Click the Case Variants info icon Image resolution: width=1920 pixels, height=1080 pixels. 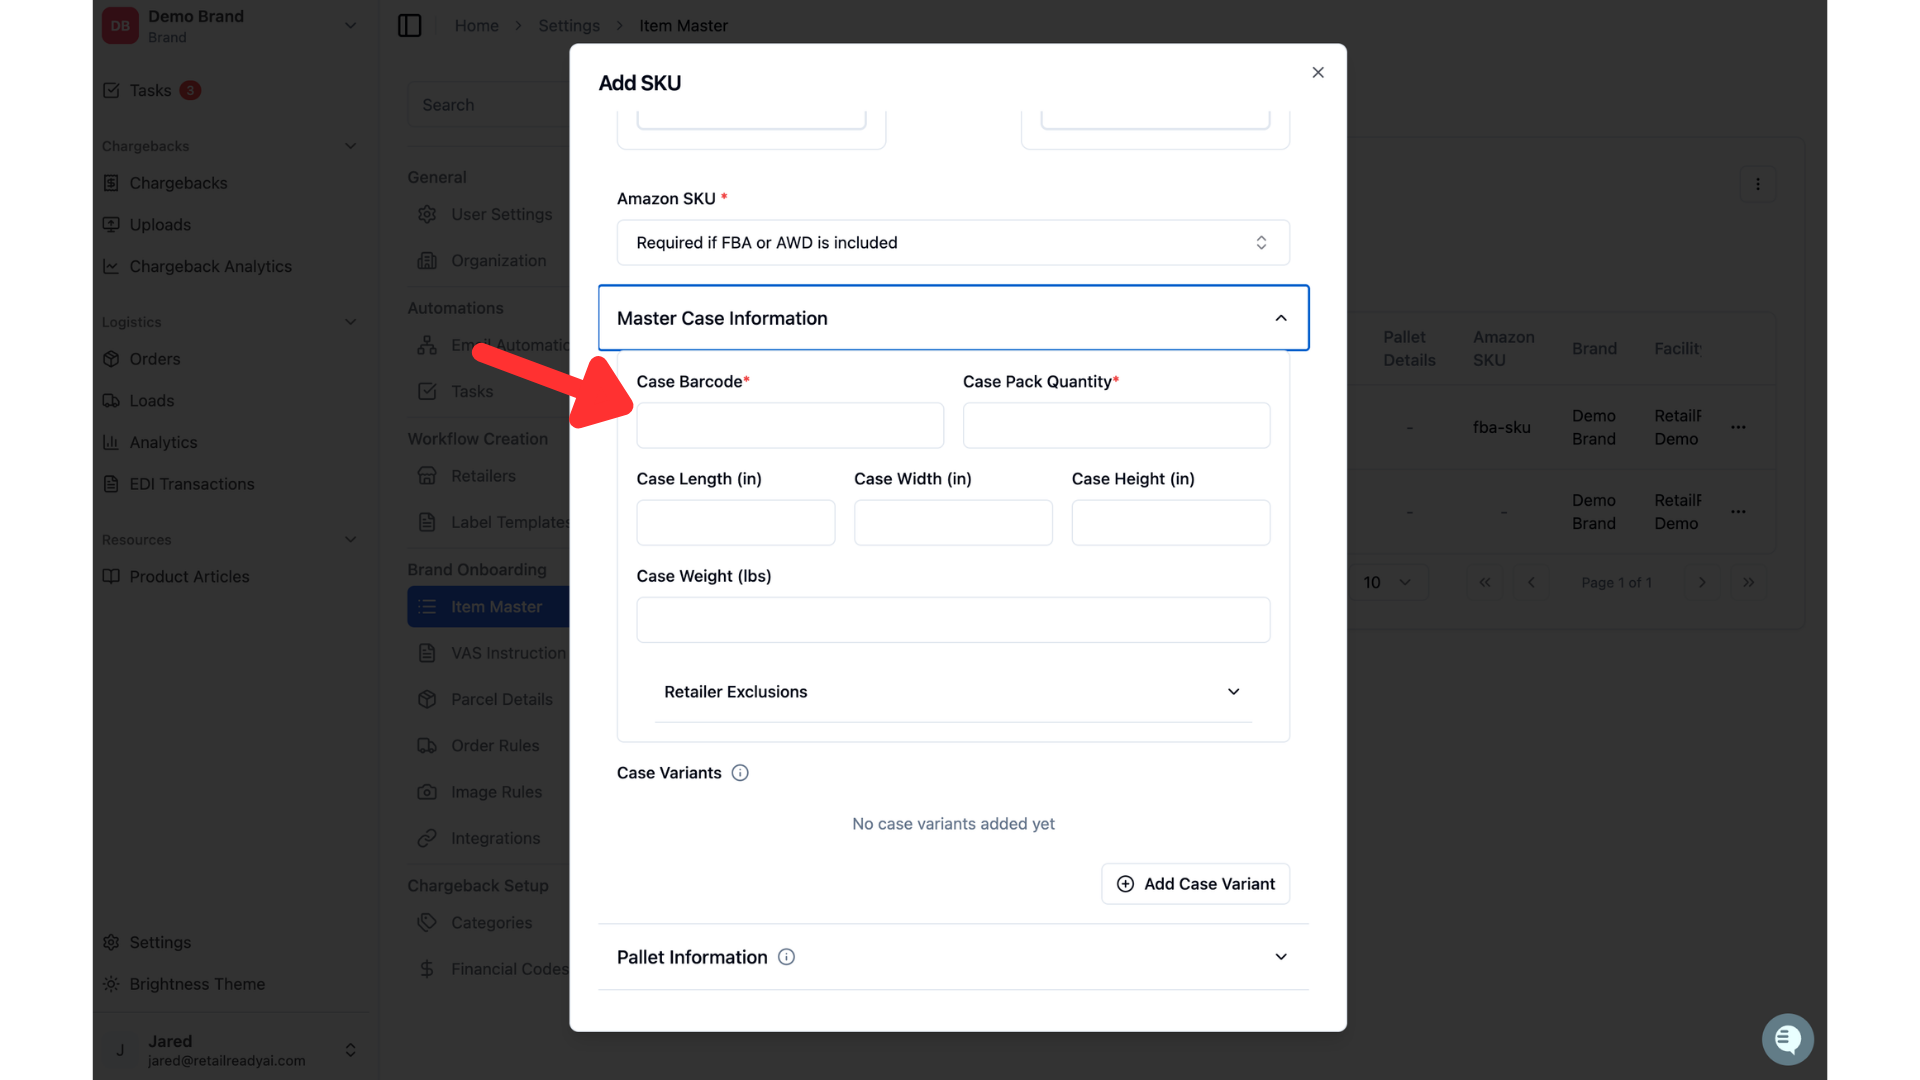point(740,773)
